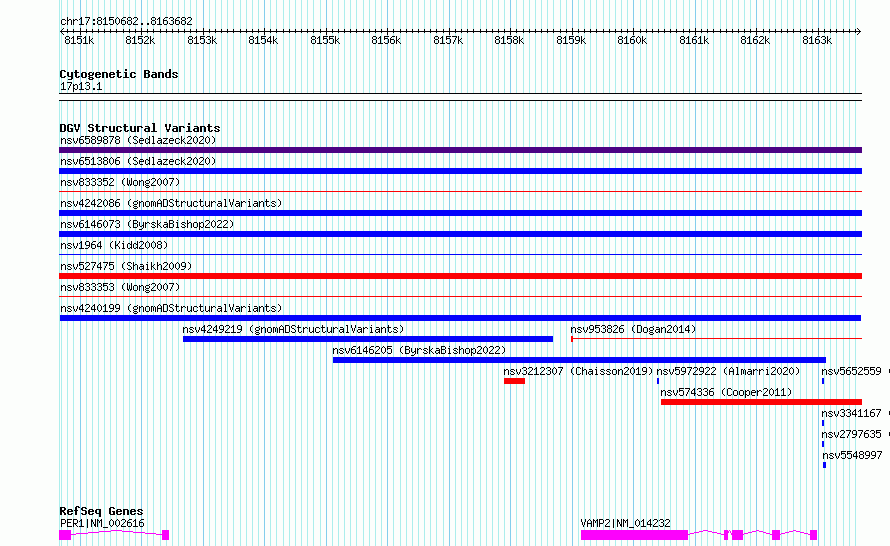This screenshot has height=546, width=890.
Task: Open the nsv833352 (Wong2007) variant label
Action: coord(120,182)
